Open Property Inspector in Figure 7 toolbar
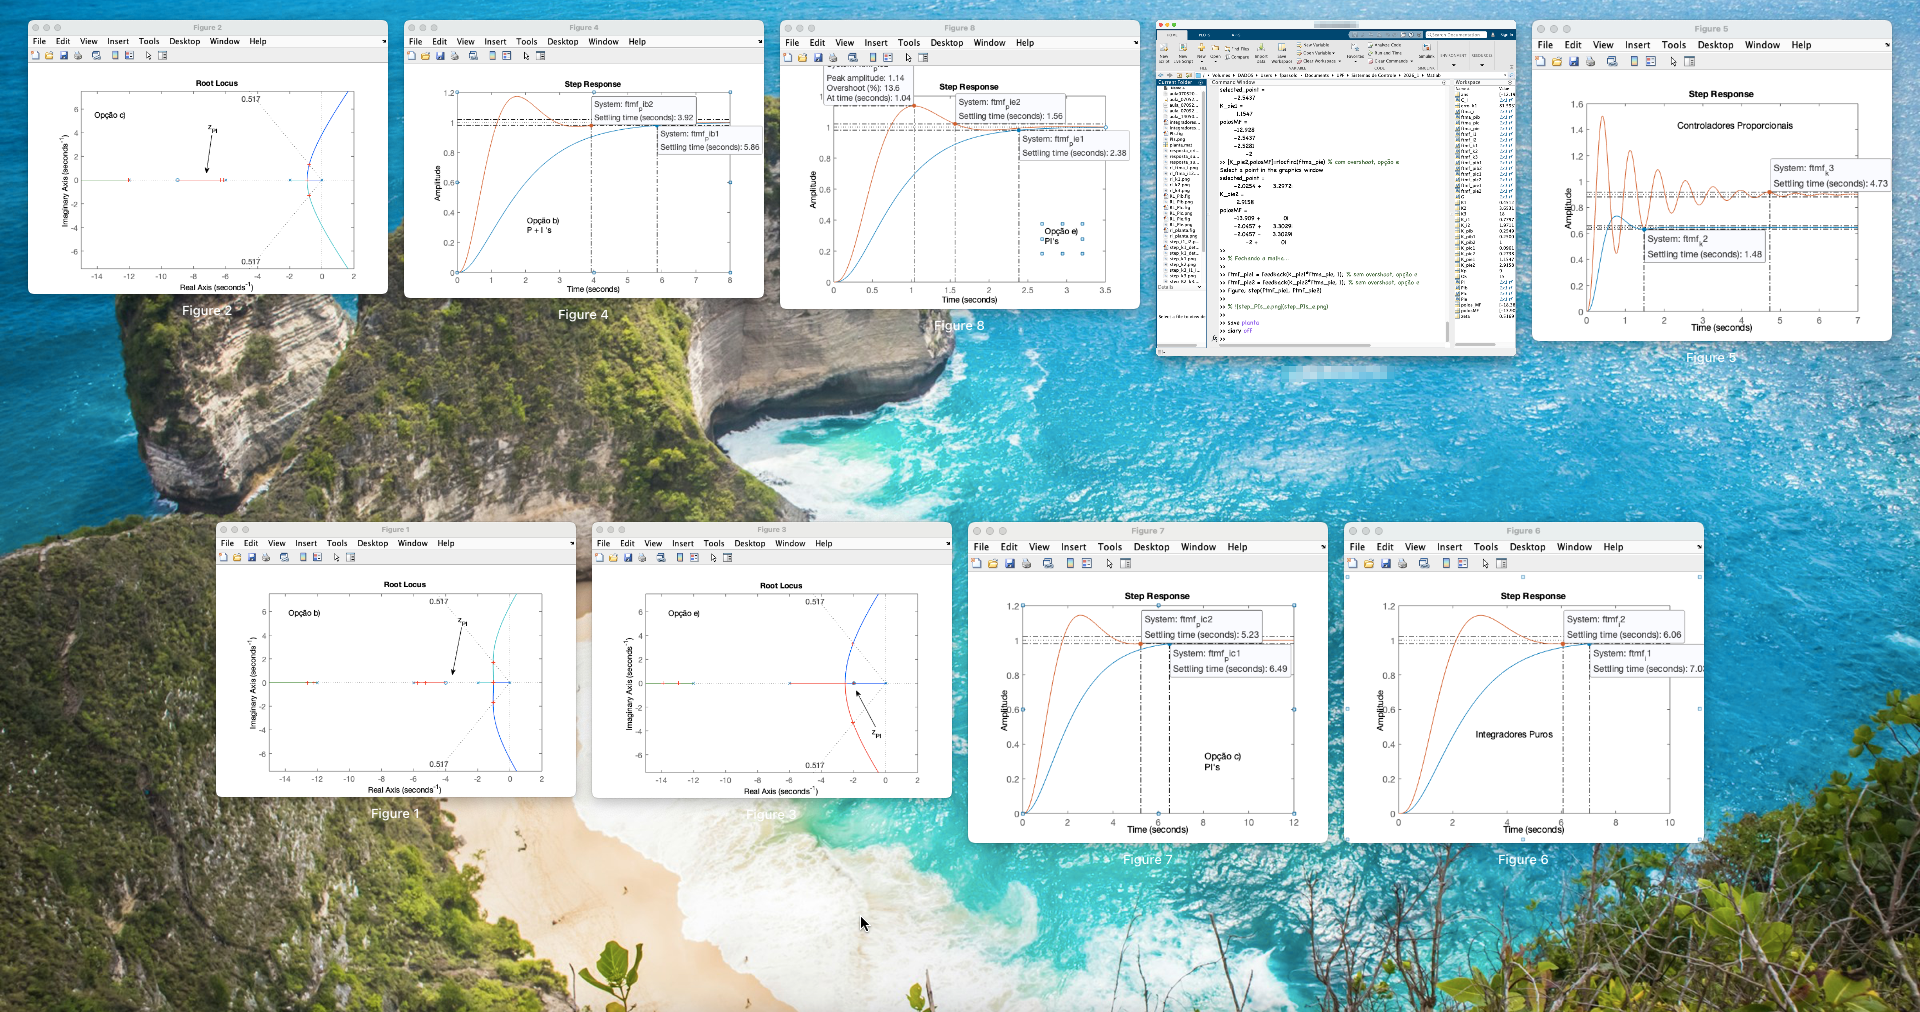Screen dimensions: 1920x1012 (1126, 563)
